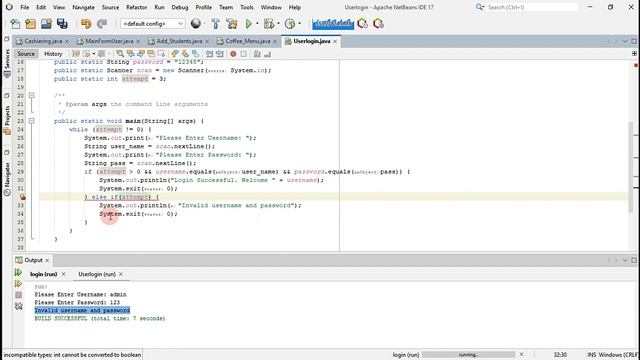Close the Userlogin (run) output tab
This screenshot has height=360, width=640.
tap(121, 274)
